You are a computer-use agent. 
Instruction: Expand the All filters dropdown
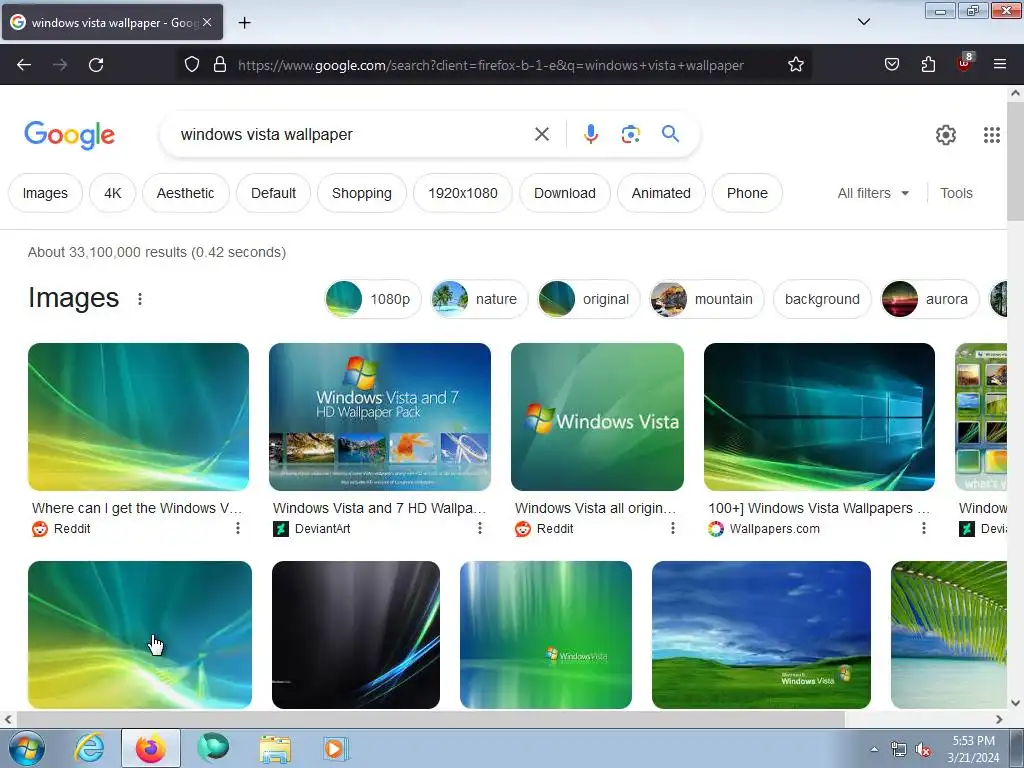(x=873, y=193)
